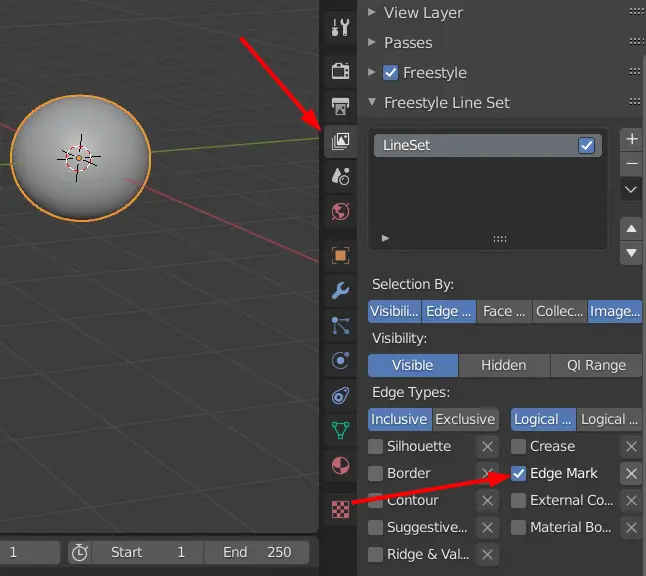Open the Physics properties tab
Viewport: 646px width, 576px height.
[340, 361]
